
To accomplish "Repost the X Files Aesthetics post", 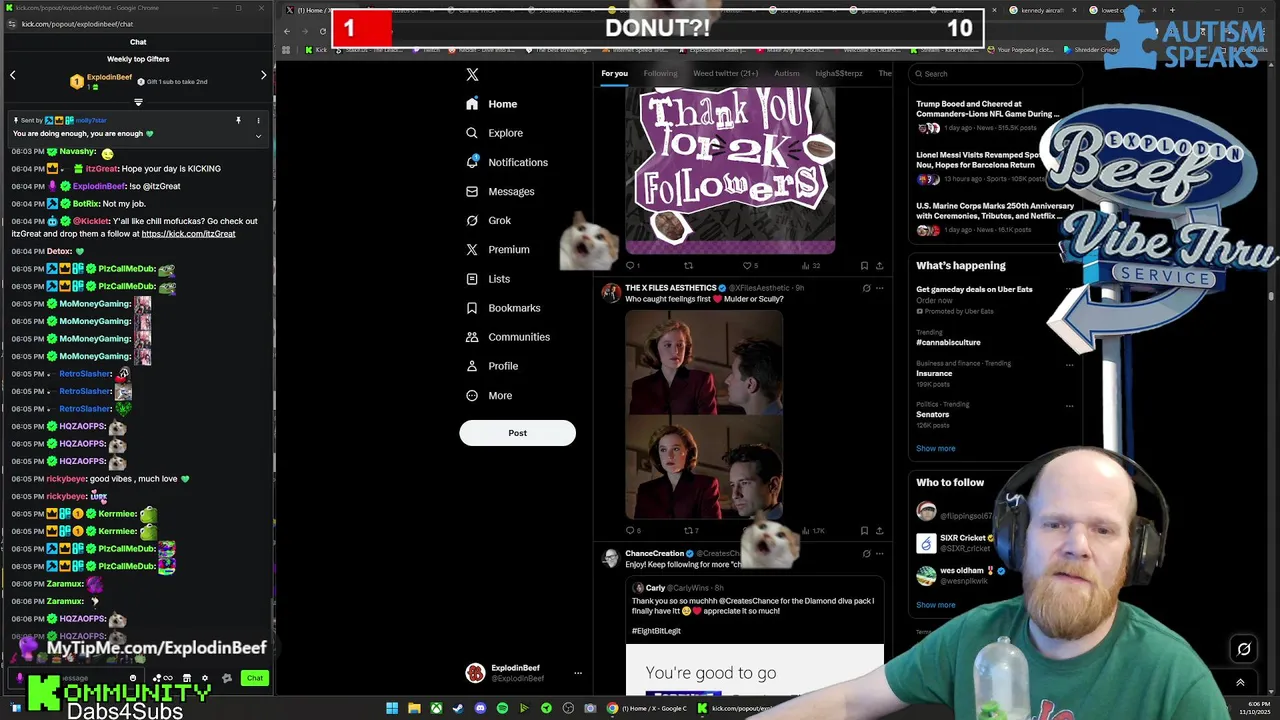I will pyautogui.click(x=690, y=530).
